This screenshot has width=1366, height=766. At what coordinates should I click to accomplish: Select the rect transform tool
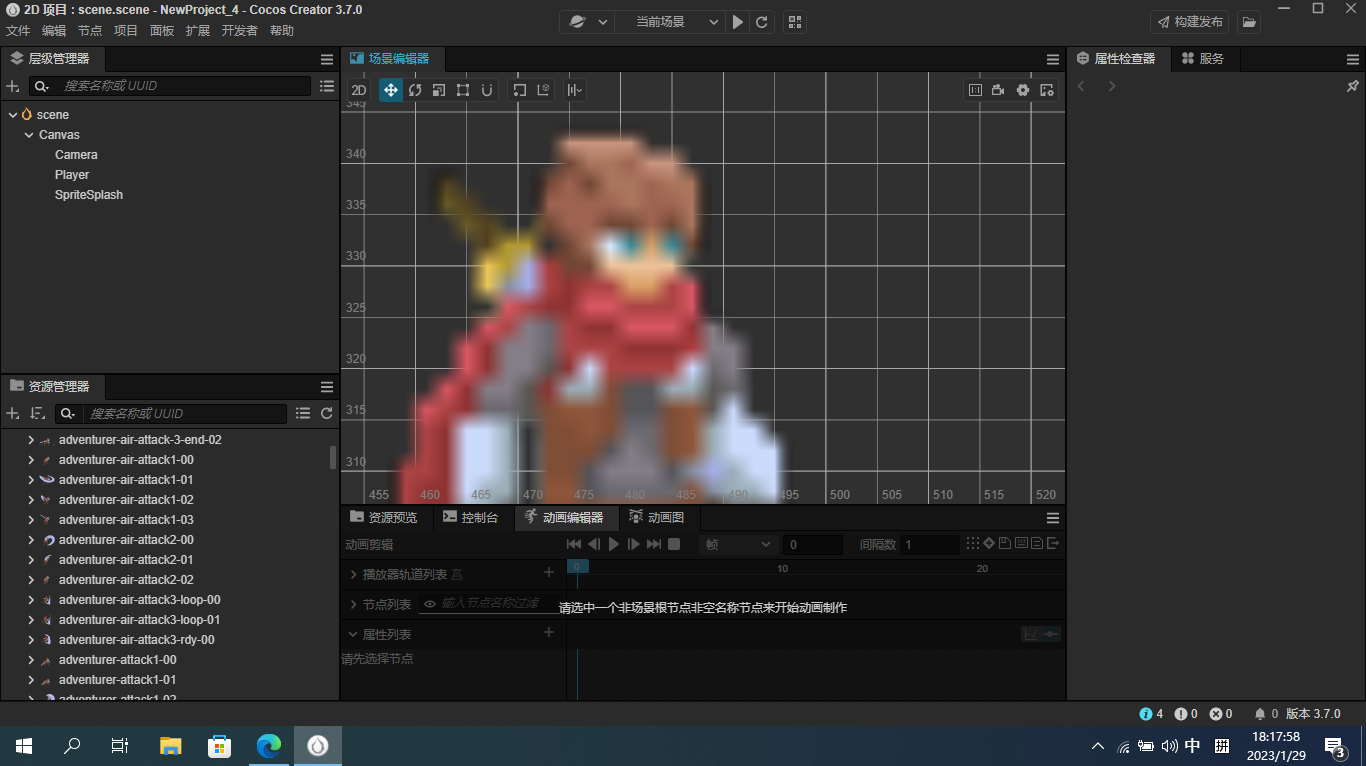click(463, 90)
